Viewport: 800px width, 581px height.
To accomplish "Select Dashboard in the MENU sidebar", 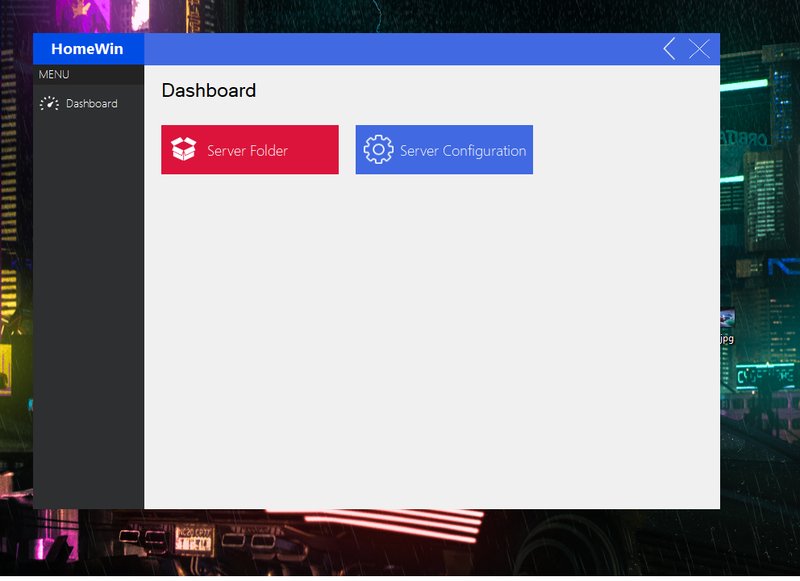I will [91, 103].
